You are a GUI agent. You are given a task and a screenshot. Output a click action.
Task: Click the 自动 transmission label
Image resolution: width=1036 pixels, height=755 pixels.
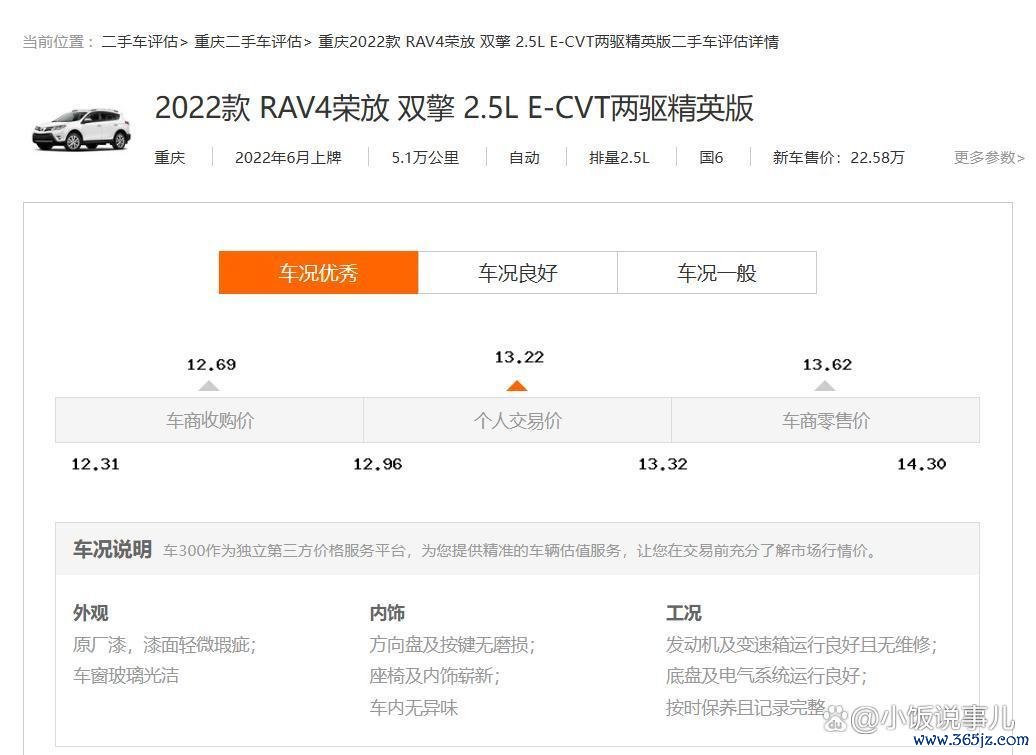click(x=525, y=157)
